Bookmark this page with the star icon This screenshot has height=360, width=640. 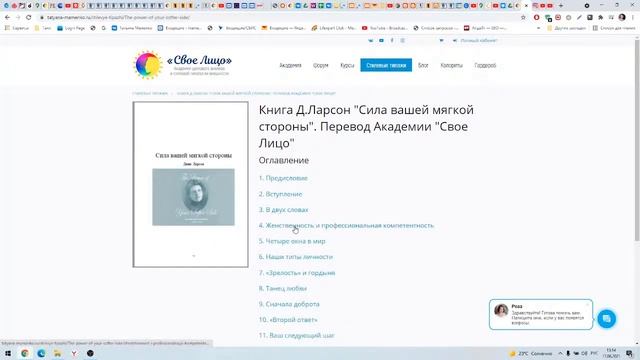[x=523, y=18]
